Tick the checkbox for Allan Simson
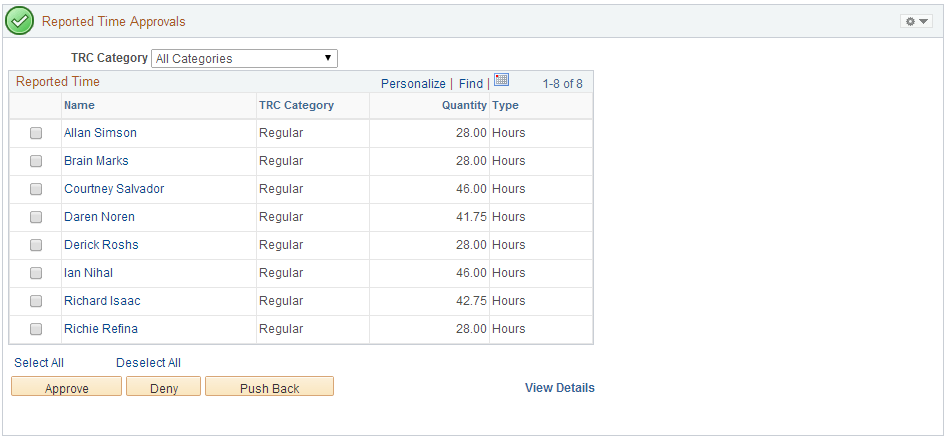Viewport: 948px width, 439px height. 36,133
